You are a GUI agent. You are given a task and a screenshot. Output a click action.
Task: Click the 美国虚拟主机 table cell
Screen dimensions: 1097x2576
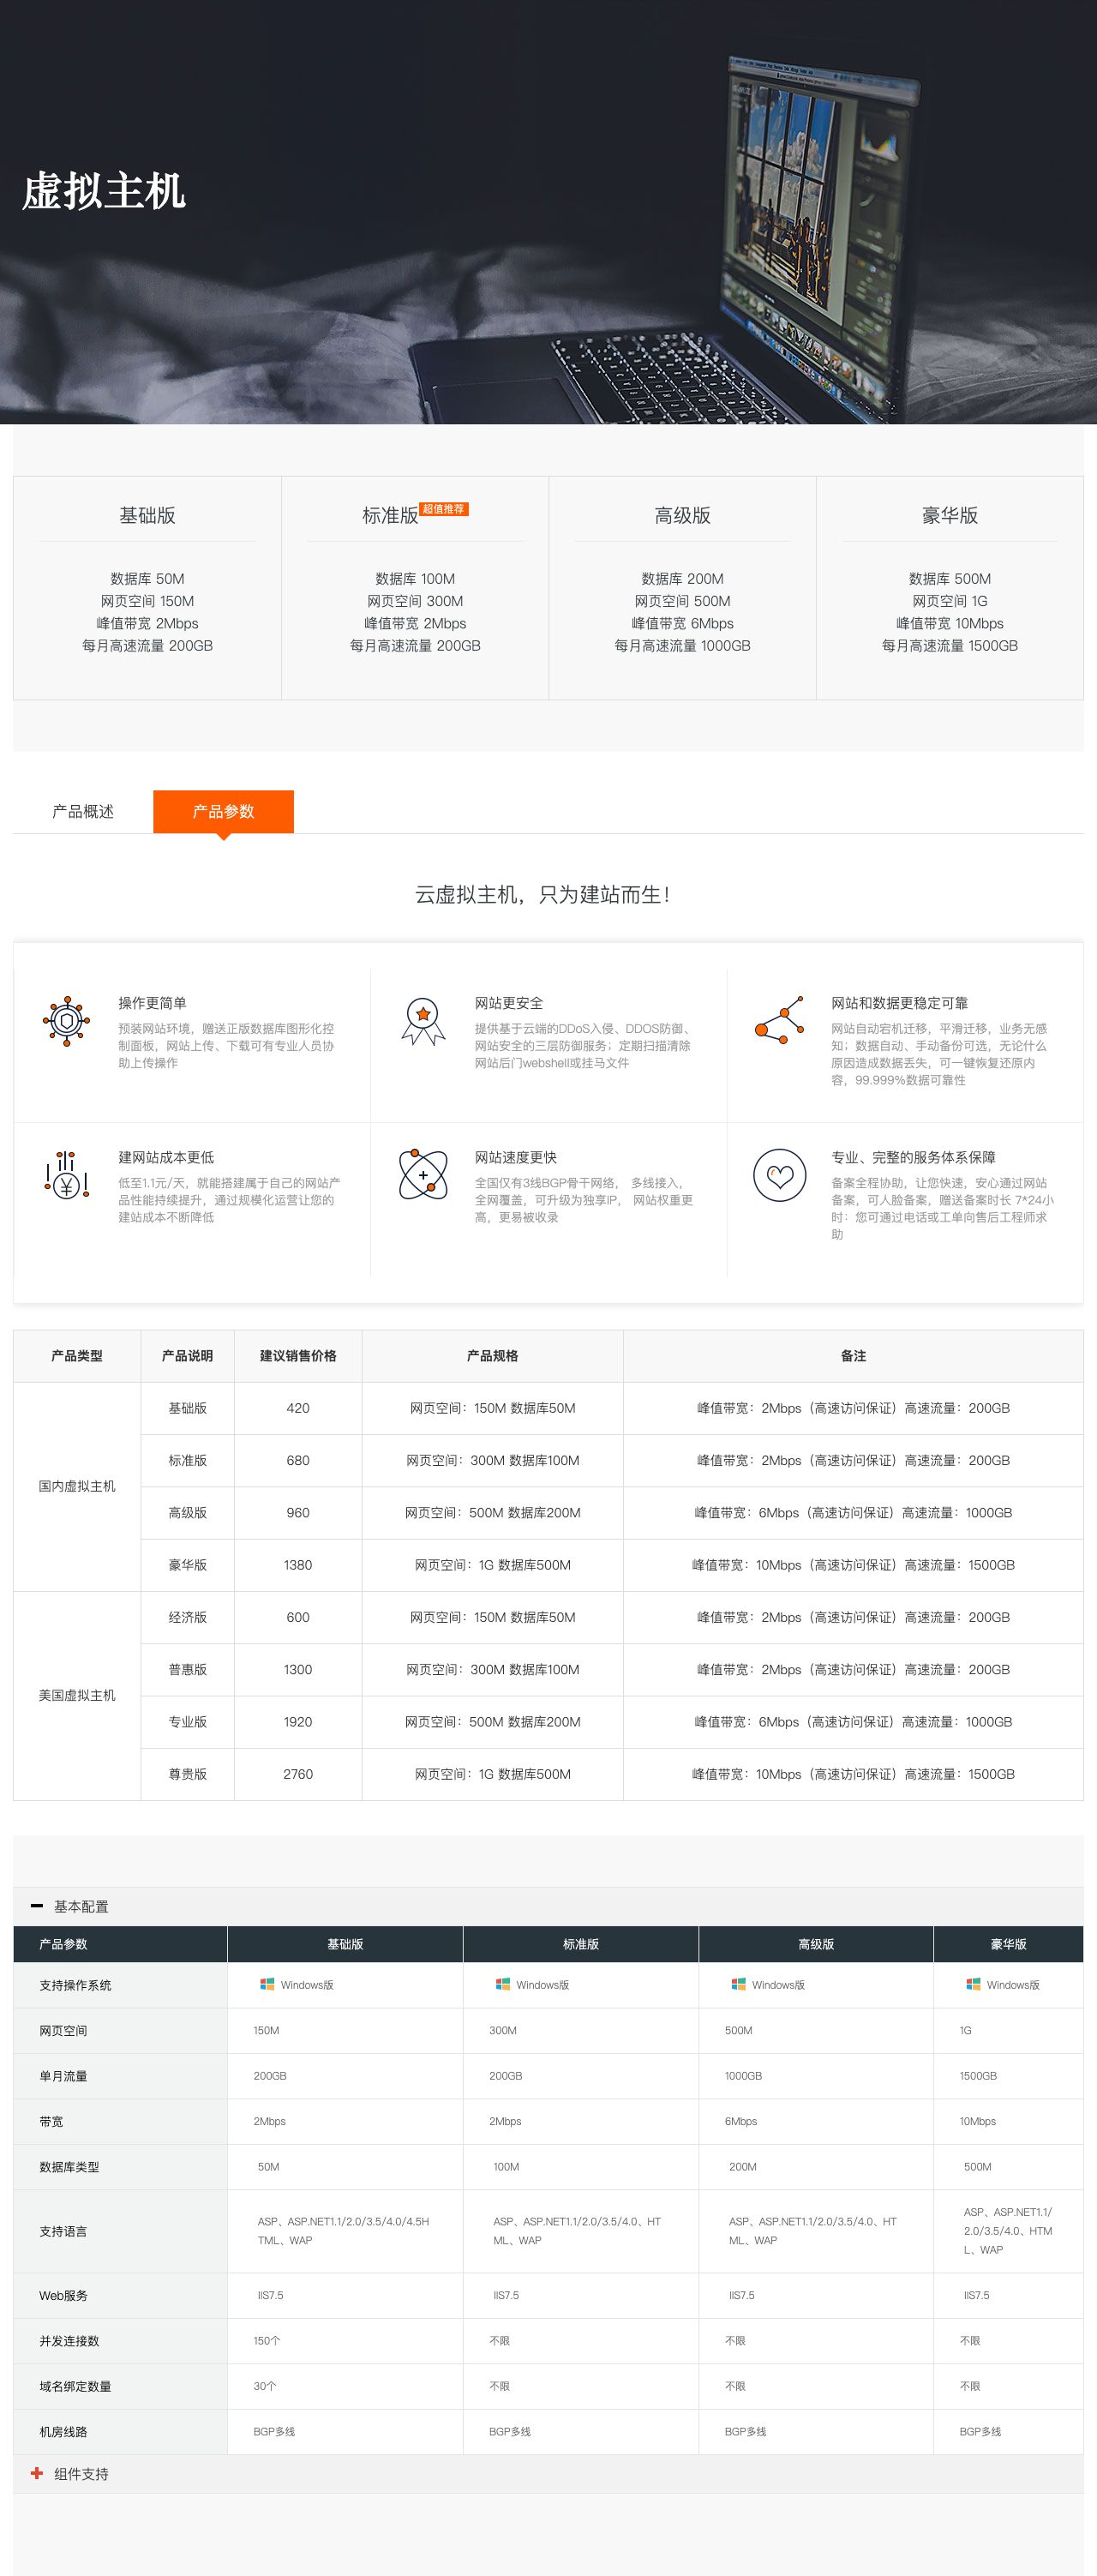(77, 1695)
